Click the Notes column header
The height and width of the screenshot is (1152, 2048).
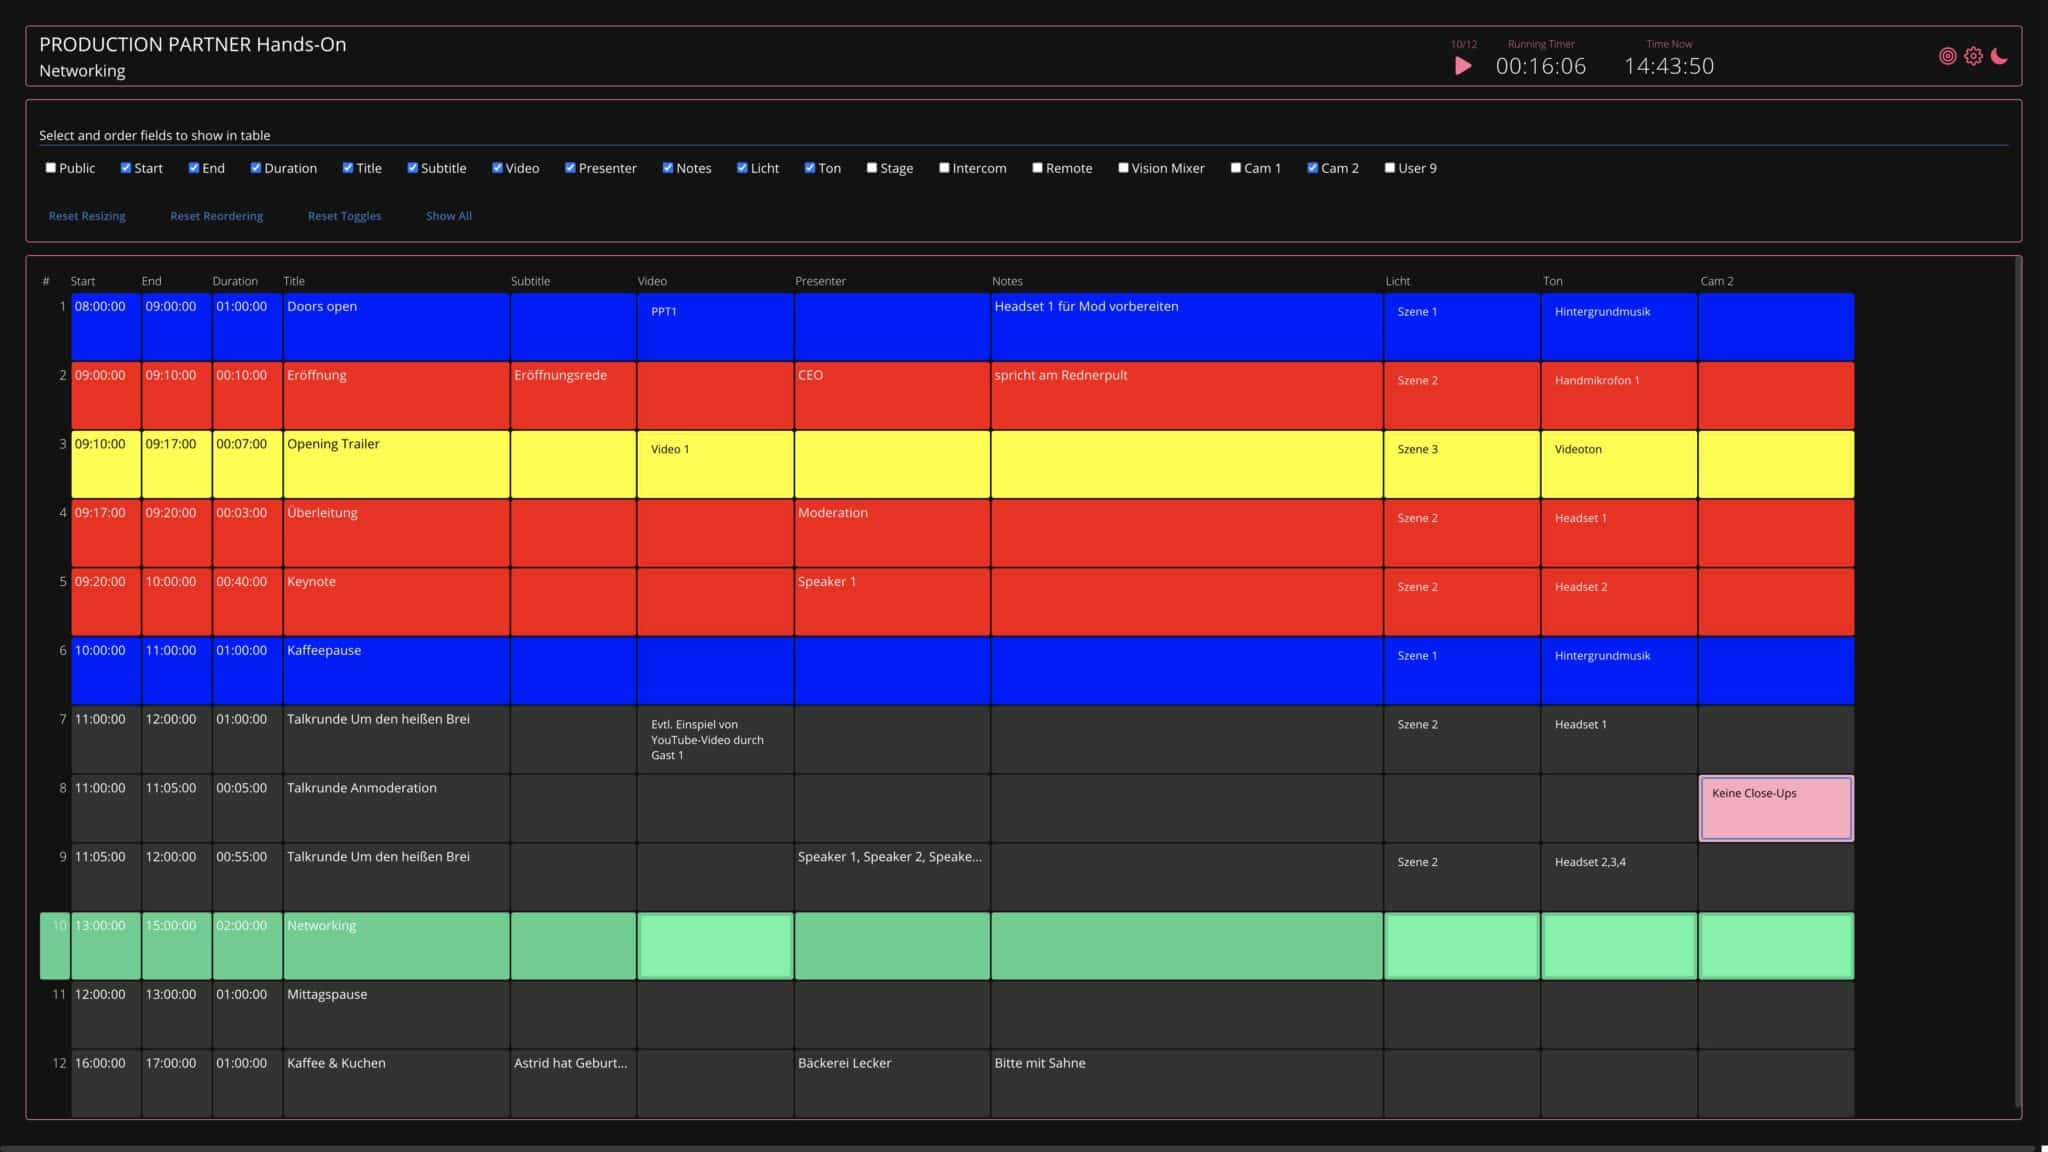(x=1007, y=281)
